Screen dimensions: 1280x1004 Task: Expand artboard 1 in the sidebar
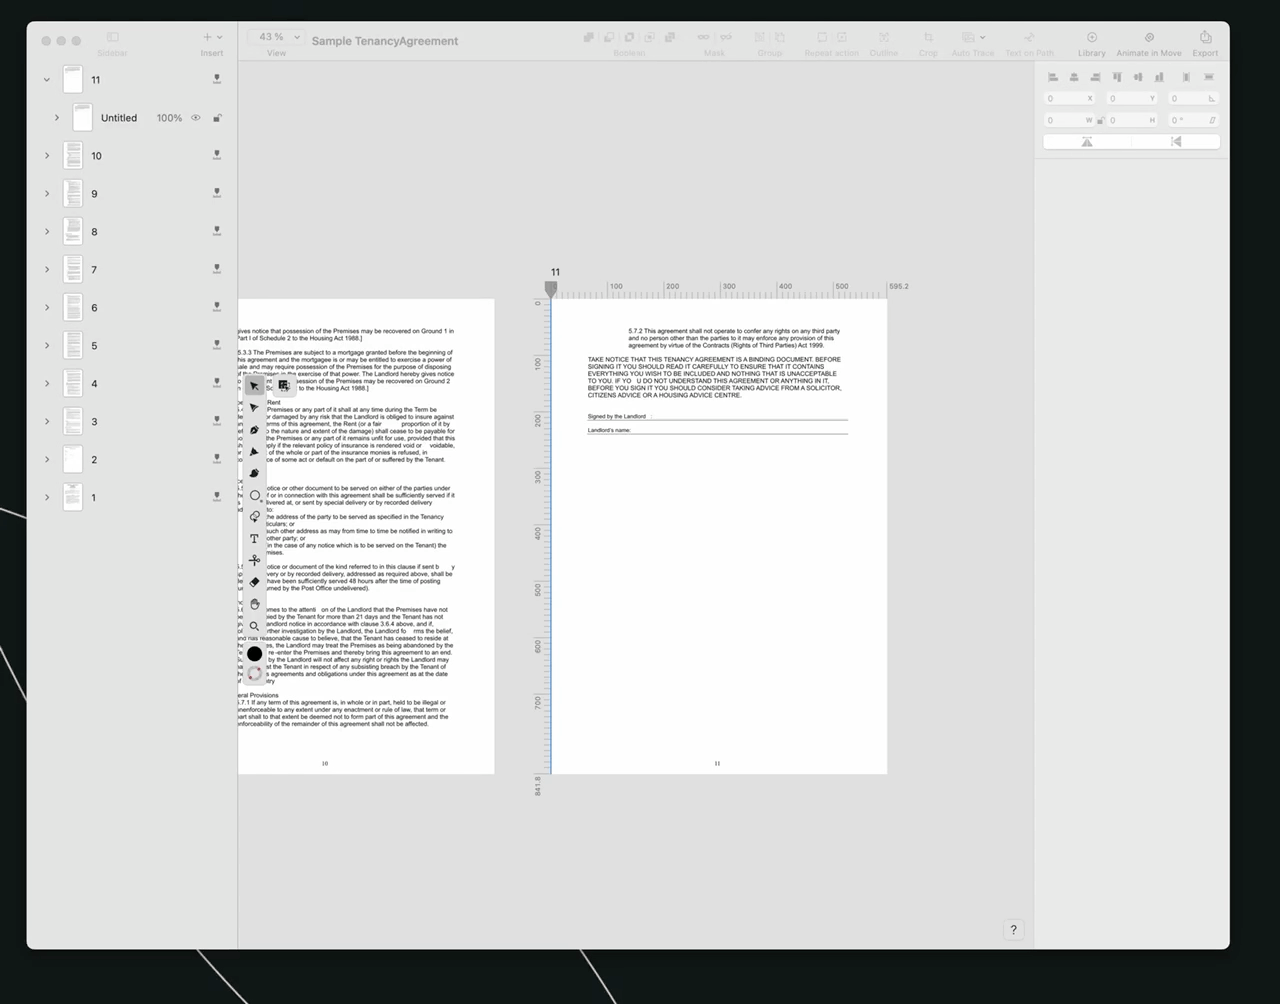pos(46,498)
